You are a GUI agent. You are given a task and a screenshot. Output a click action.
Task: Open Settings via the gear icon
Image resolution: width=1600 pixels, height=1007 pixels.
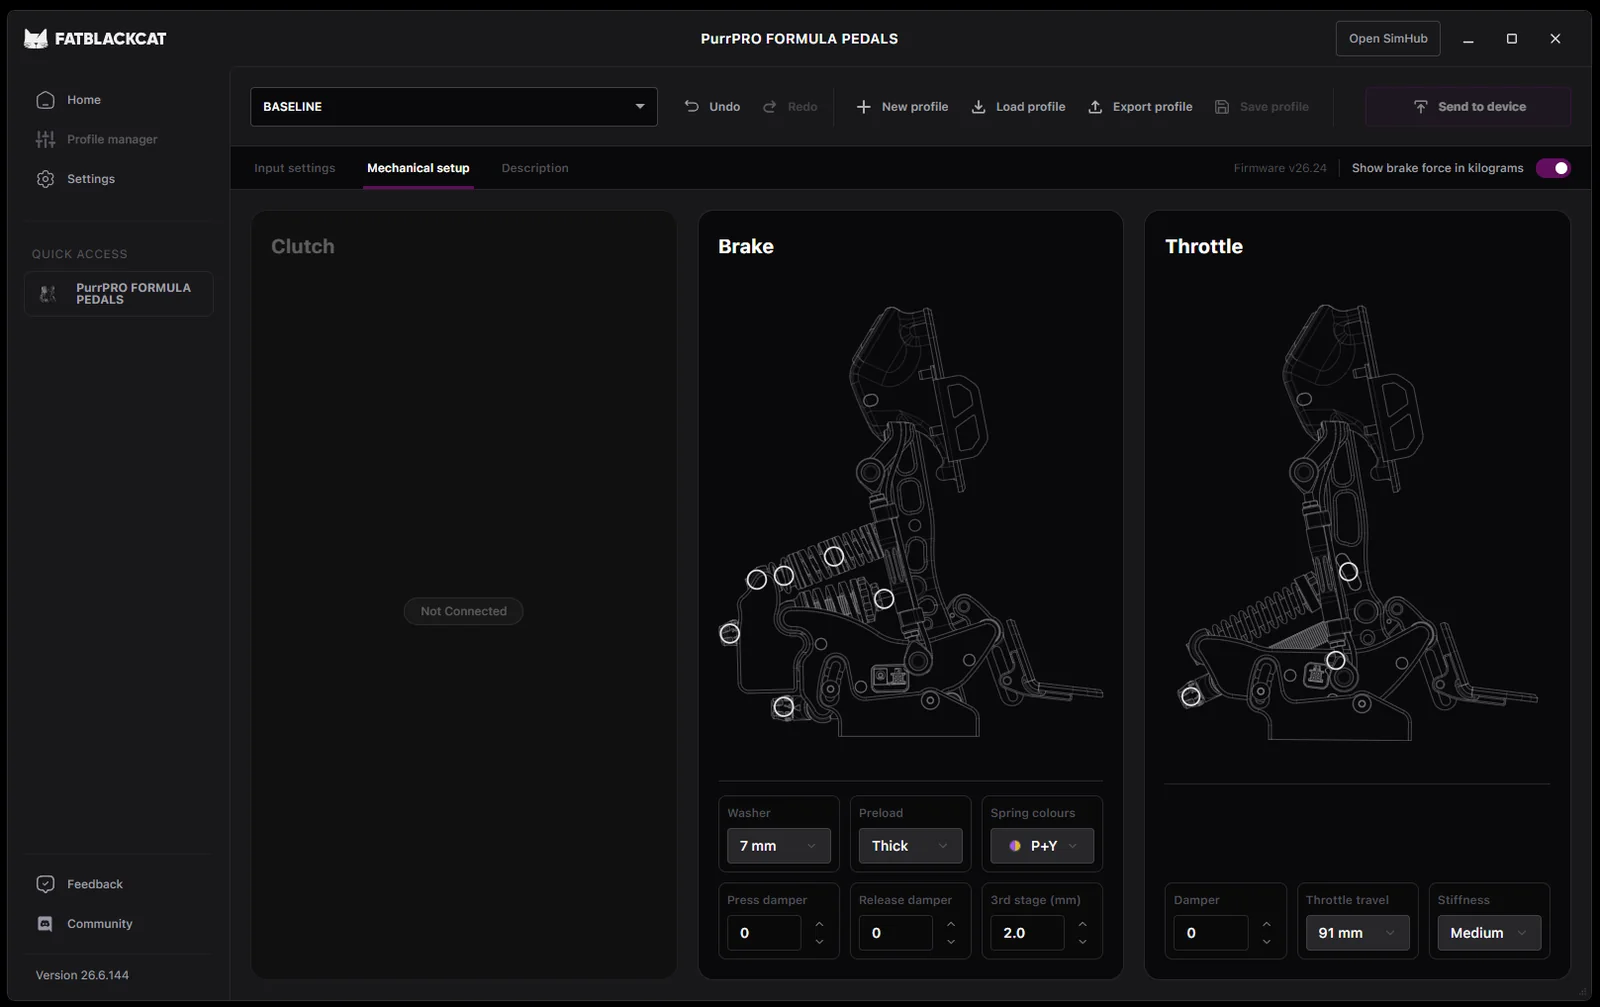(x=45, y=179)
